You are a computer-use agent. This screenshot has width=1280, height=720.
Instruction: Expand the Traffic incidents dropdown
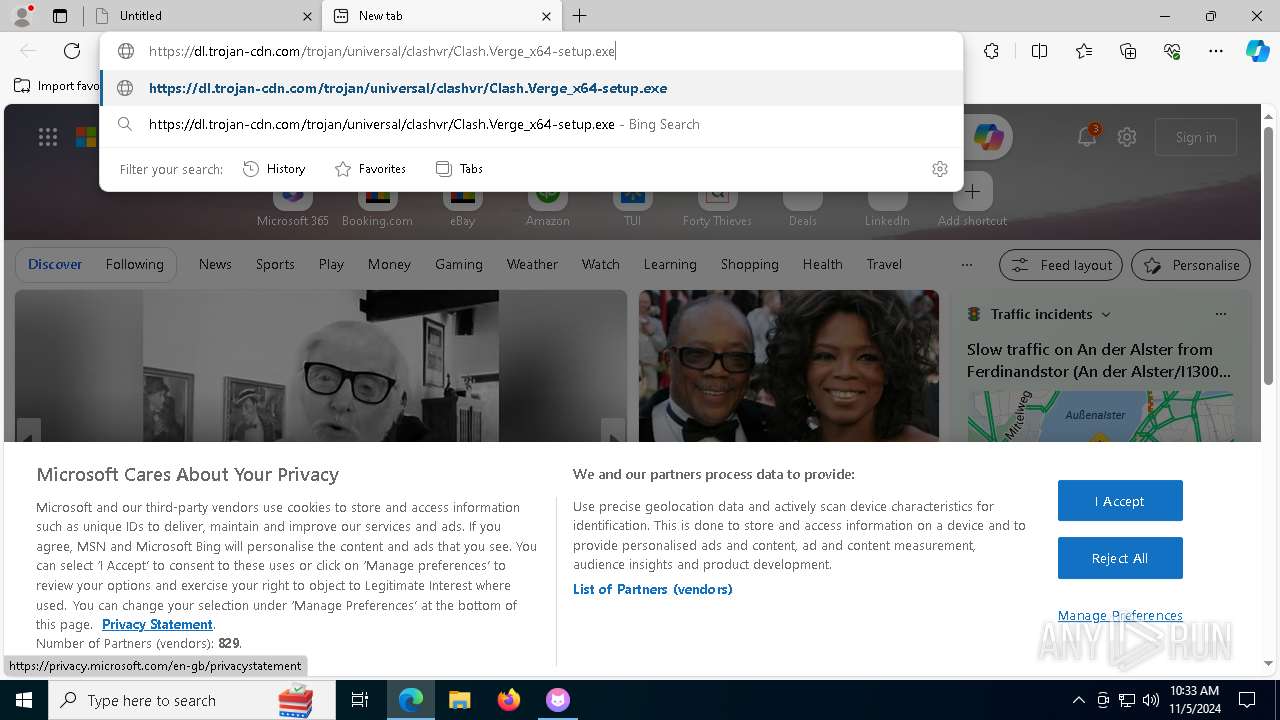[x=1106, y=314]
